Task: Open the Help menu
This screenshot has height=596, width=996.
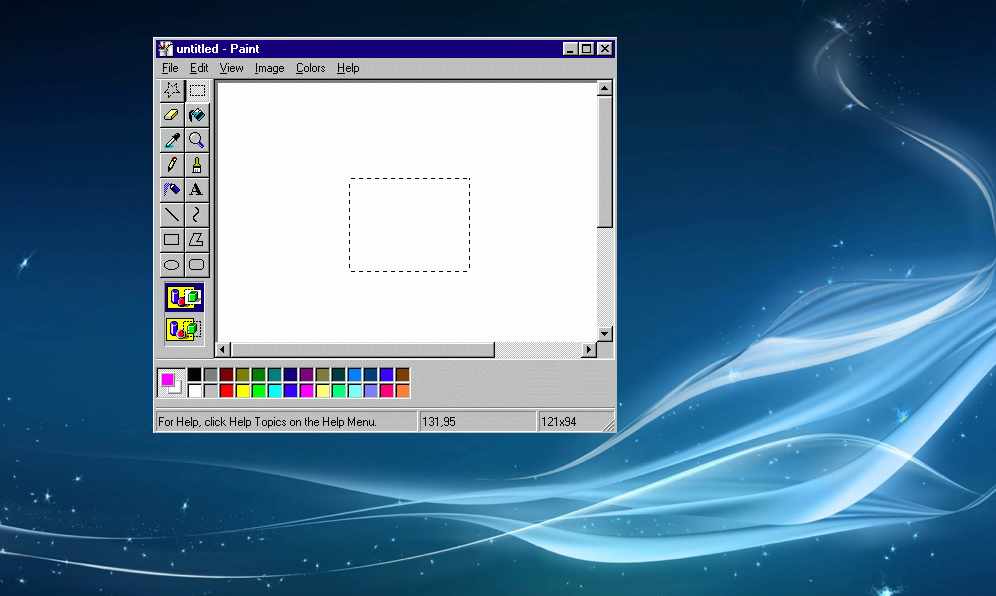Action: pyautogui.click(x=348, y=68)
